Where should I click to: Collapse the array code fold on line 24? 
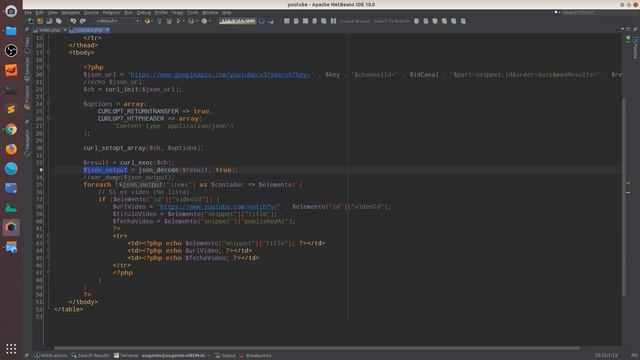coord(48,104)
